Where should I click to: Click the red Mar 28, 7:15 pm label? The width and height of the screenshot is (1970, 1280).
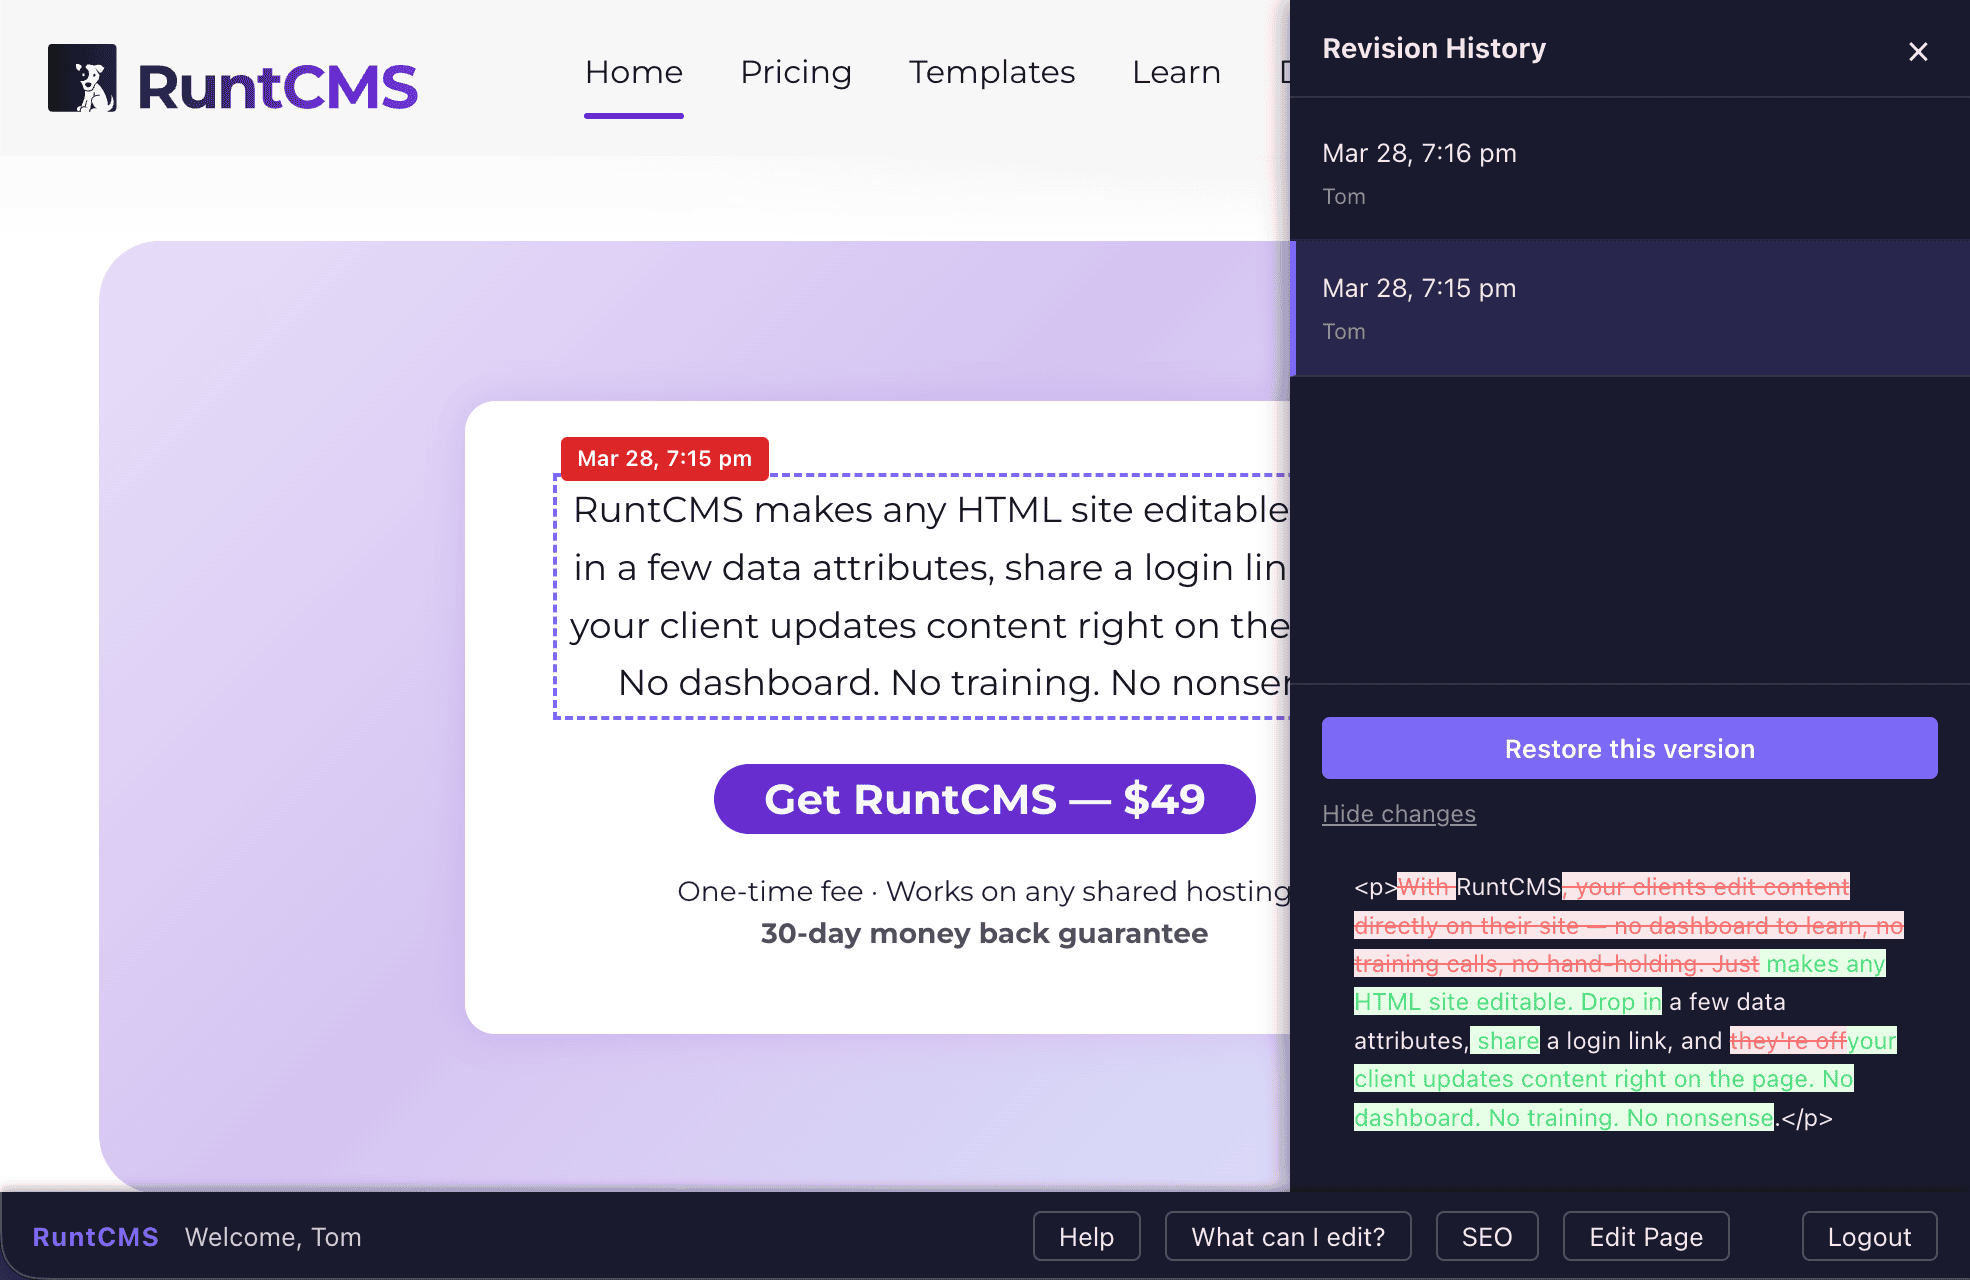(664, 459)
